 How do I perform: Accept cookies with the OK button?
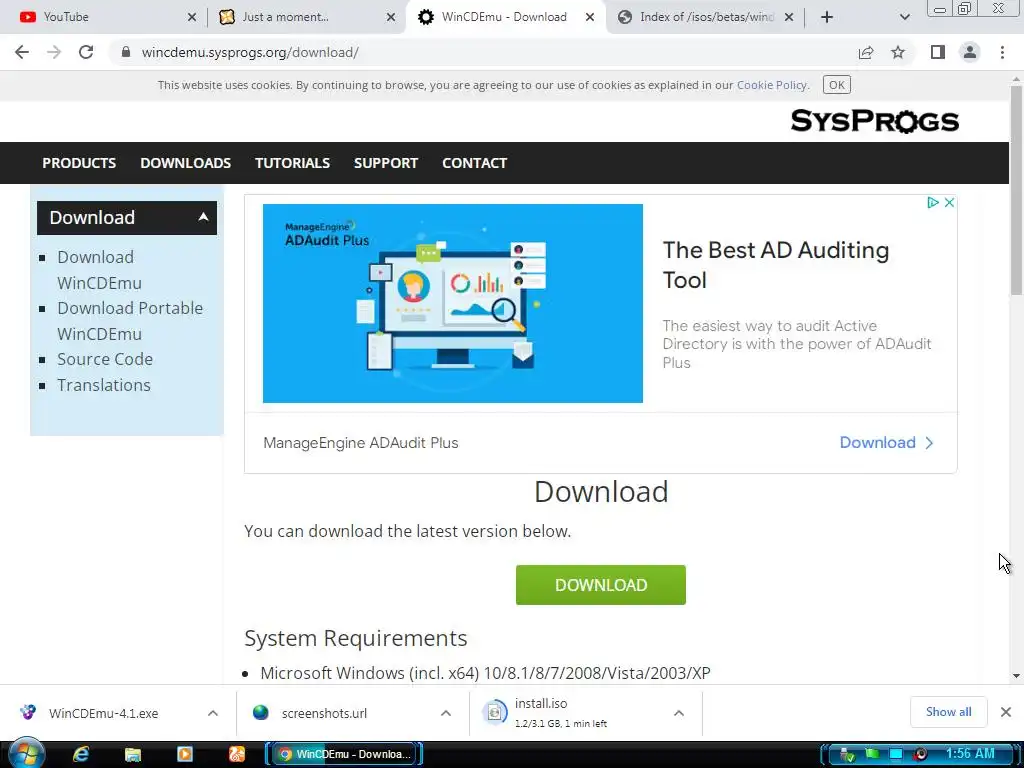pos(837,85)
